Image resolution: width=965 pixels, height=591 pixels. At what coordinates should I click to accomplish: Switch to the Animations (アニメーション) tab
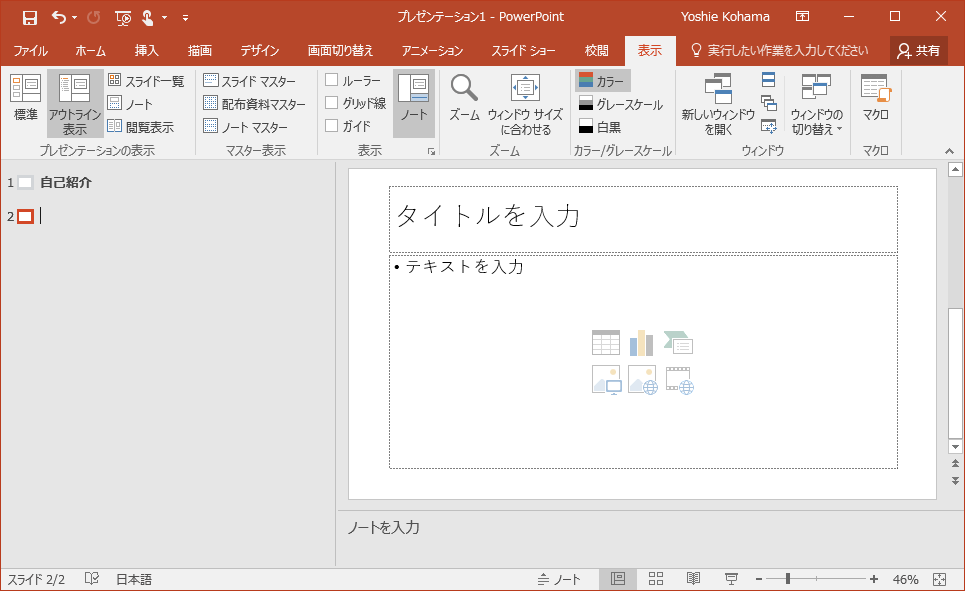coord(432,50)
